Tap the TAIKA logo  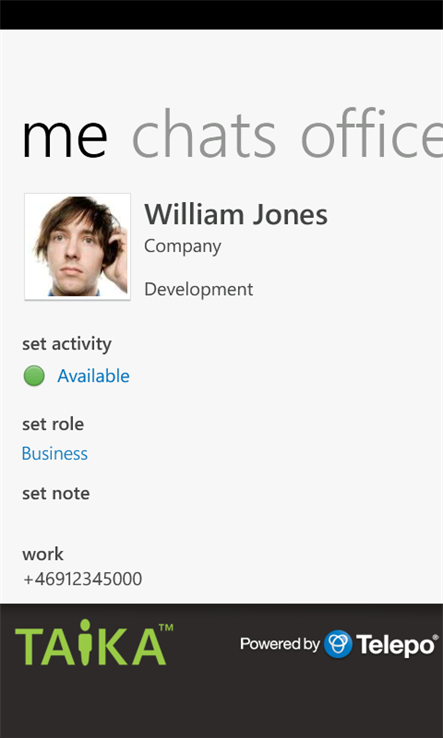pyautogui.click(x=94, y=643)
